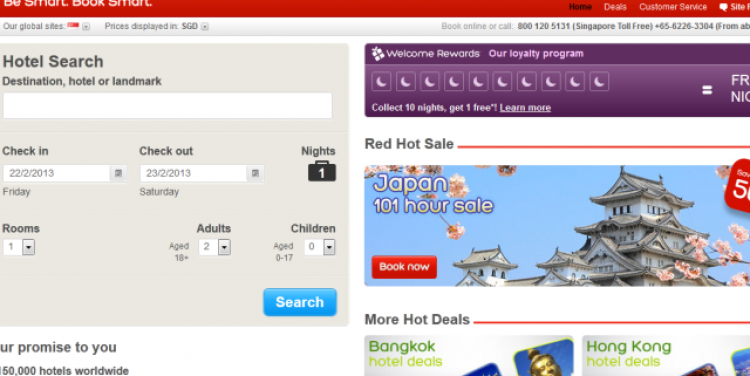Click the More Hot Deals heading

click(417, 320)
